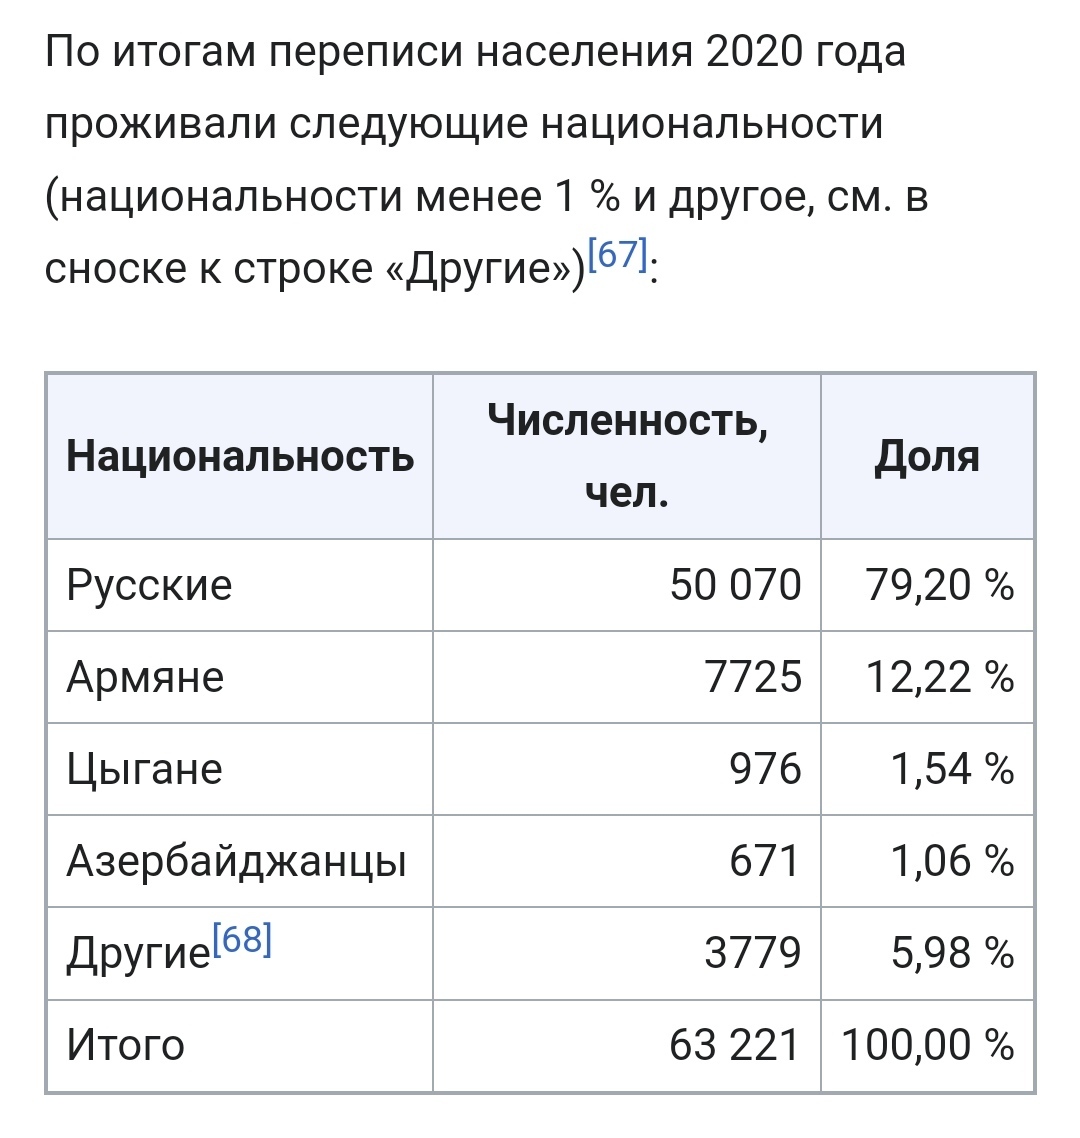Click the 63 221 total cell
Screen dimensions: 1080x1138
pos(735,1046)
